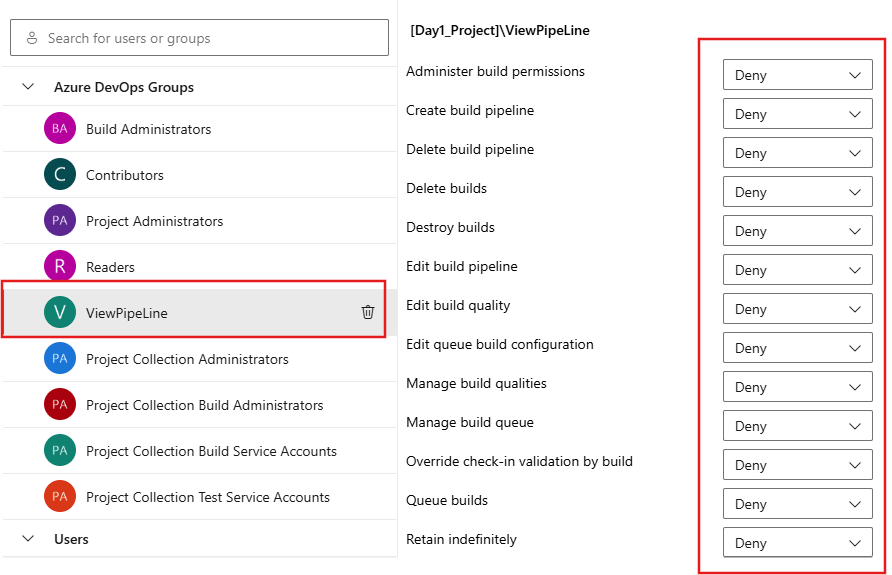Select Project Collection Build Service Accounts group

[x=200, y=450]
